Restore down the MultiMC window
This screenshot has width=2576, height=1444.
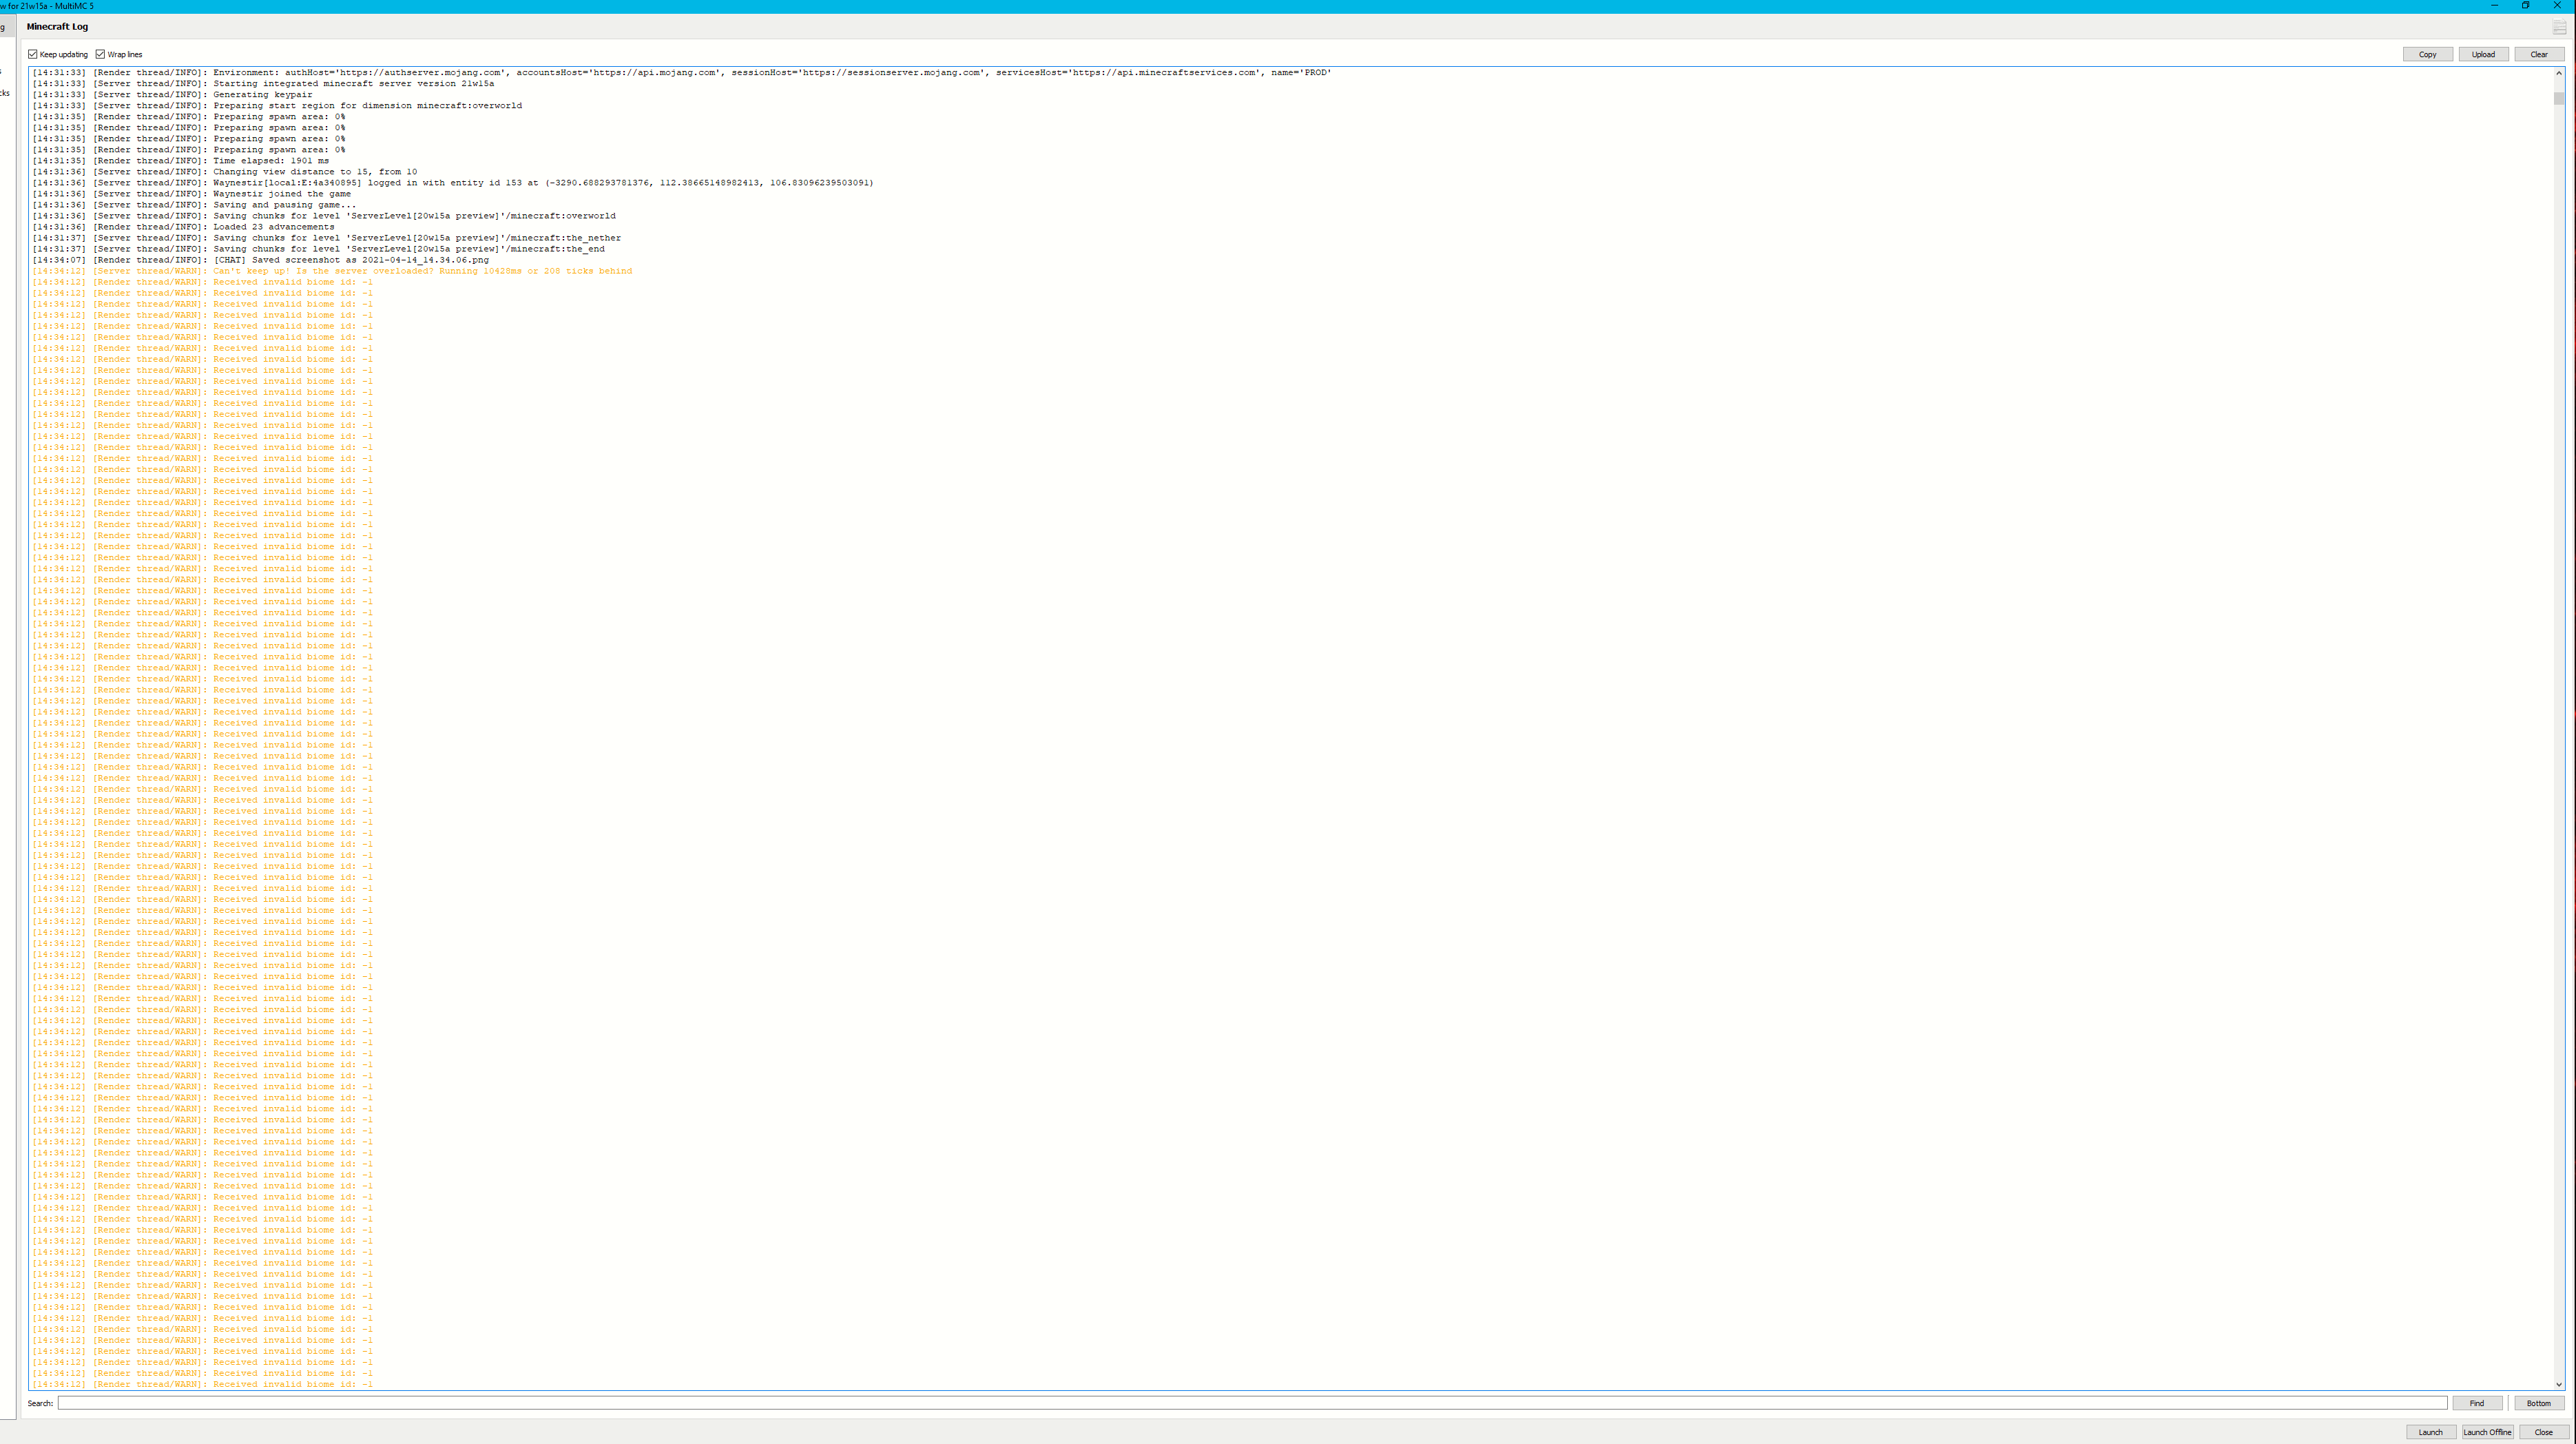[2525, 6]
